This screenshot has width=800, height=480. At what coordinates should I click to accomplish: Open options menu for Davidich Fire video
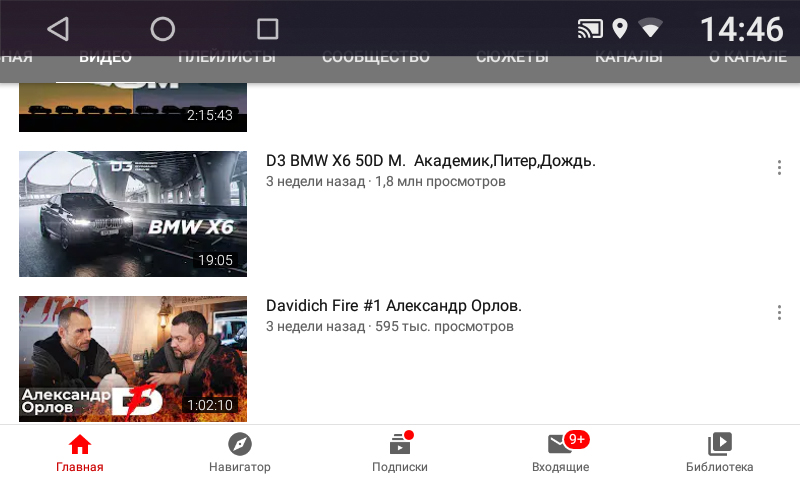tap(779, 313)
